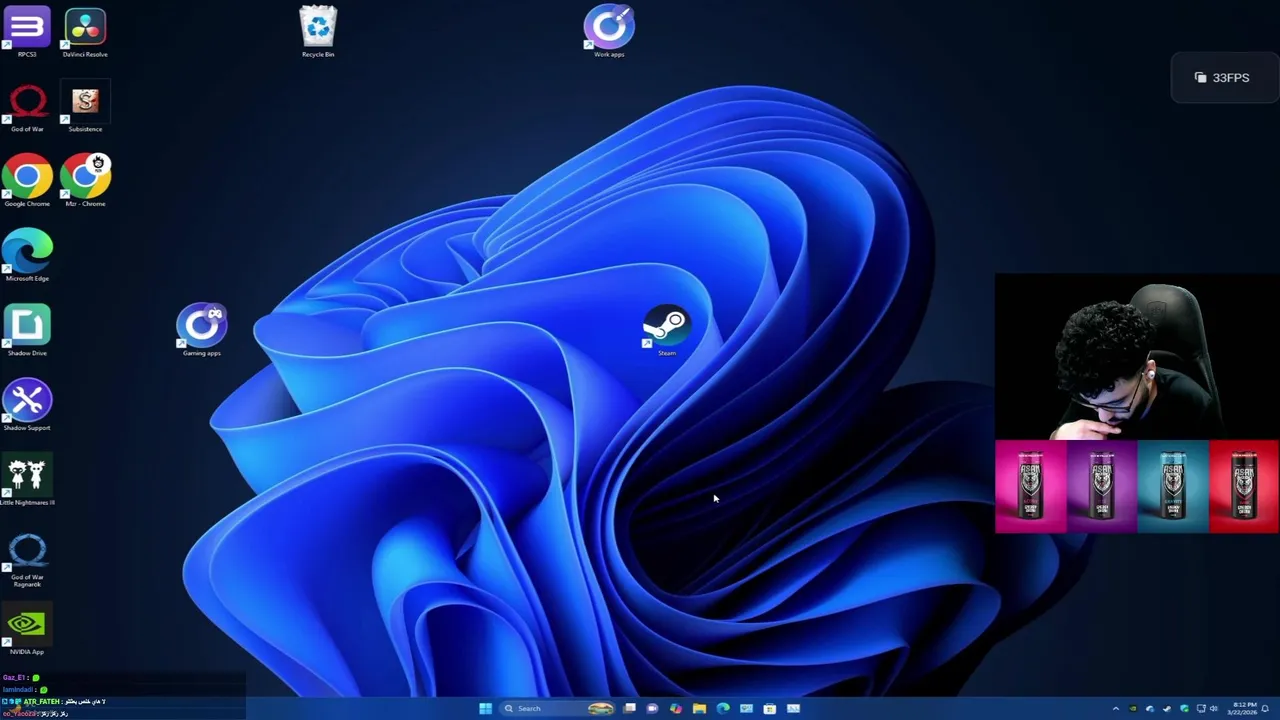Open Edge from the taskbar
Viewport: 1280px width, 720px height.
point(723,708)
